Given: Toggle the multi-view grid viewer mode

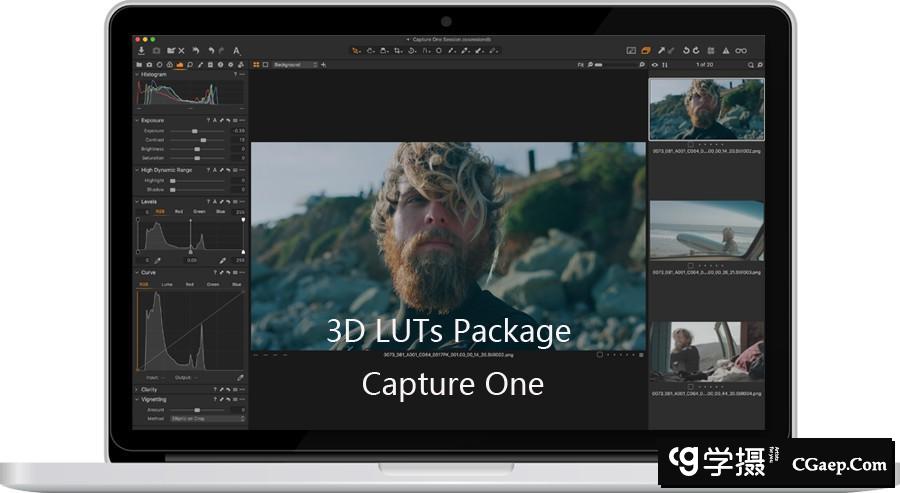Looking at the screenshot, I should pos(256,64).
